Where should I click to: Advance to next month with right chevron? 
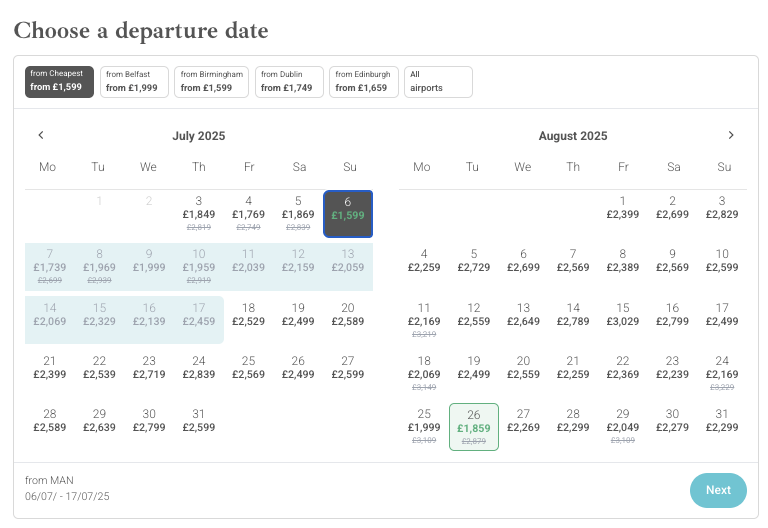pos(731,135)
